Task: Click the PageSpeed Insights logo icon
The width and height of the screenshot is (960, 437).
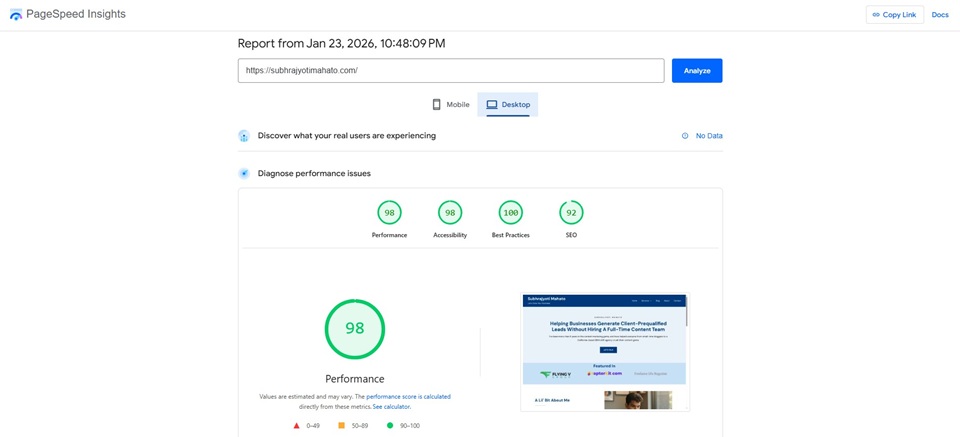Action: (16, 14)
